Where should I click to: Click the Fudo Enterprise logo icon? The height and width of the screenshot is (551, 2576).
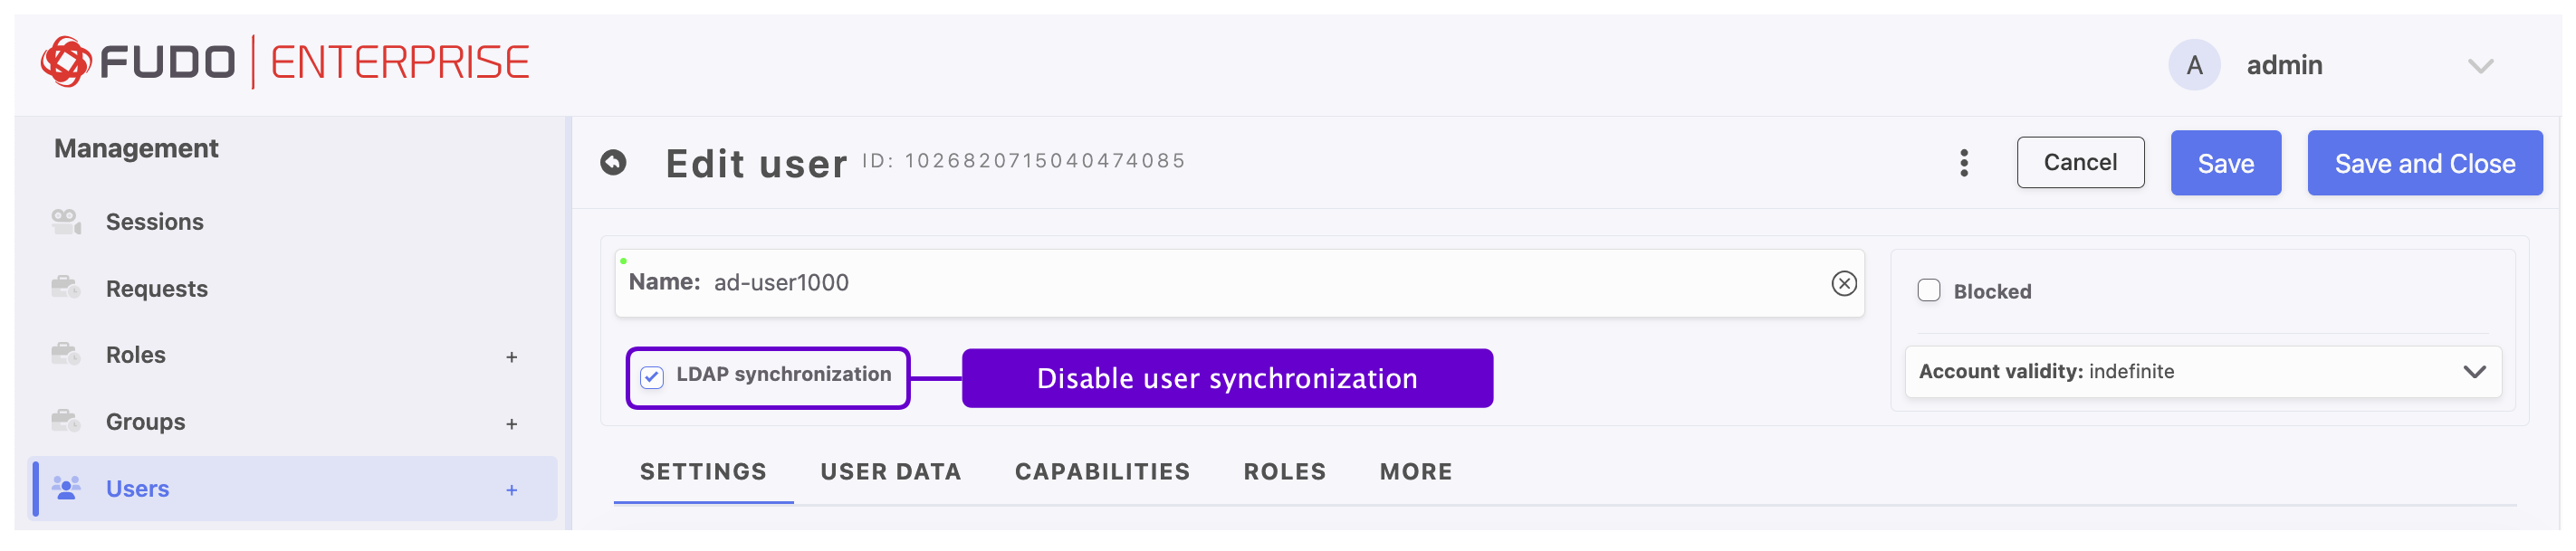coord(66,62)
